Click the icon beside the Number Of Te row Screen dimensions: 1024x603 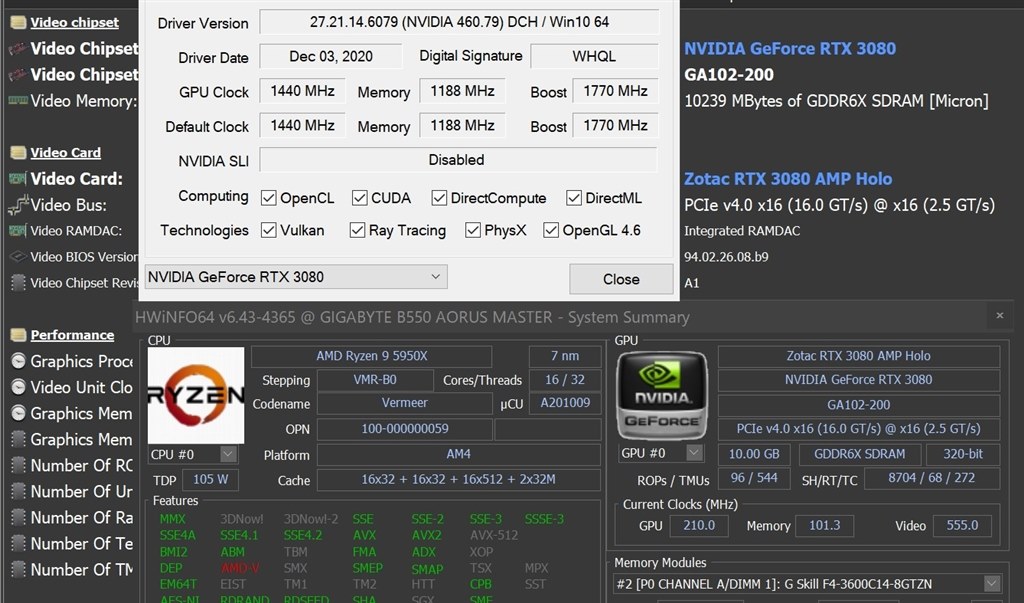18,544
